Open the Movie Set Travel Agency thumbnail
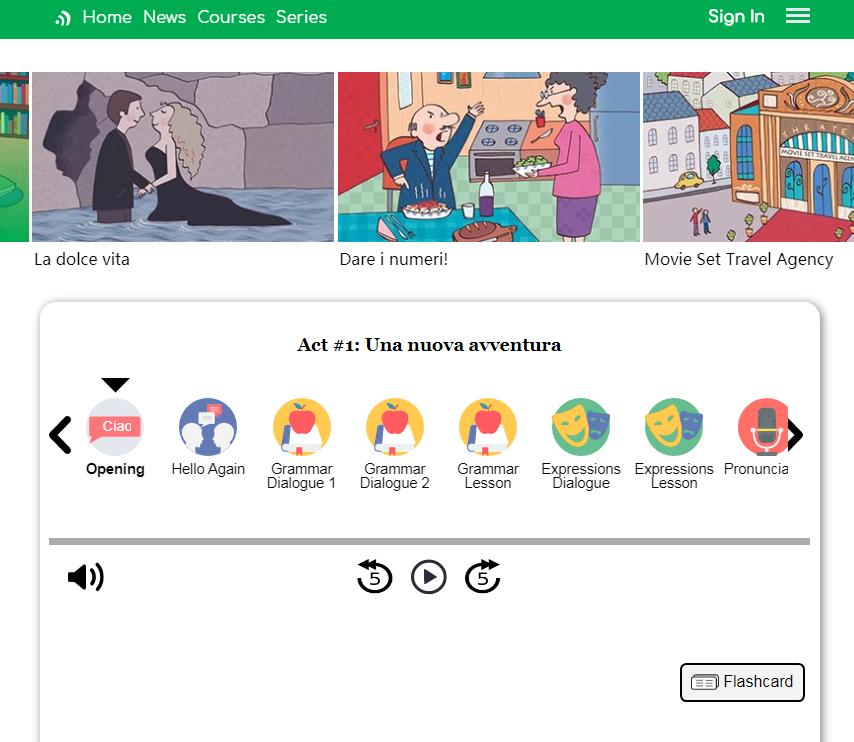854x742 pixels. click(x=748, y=157)
